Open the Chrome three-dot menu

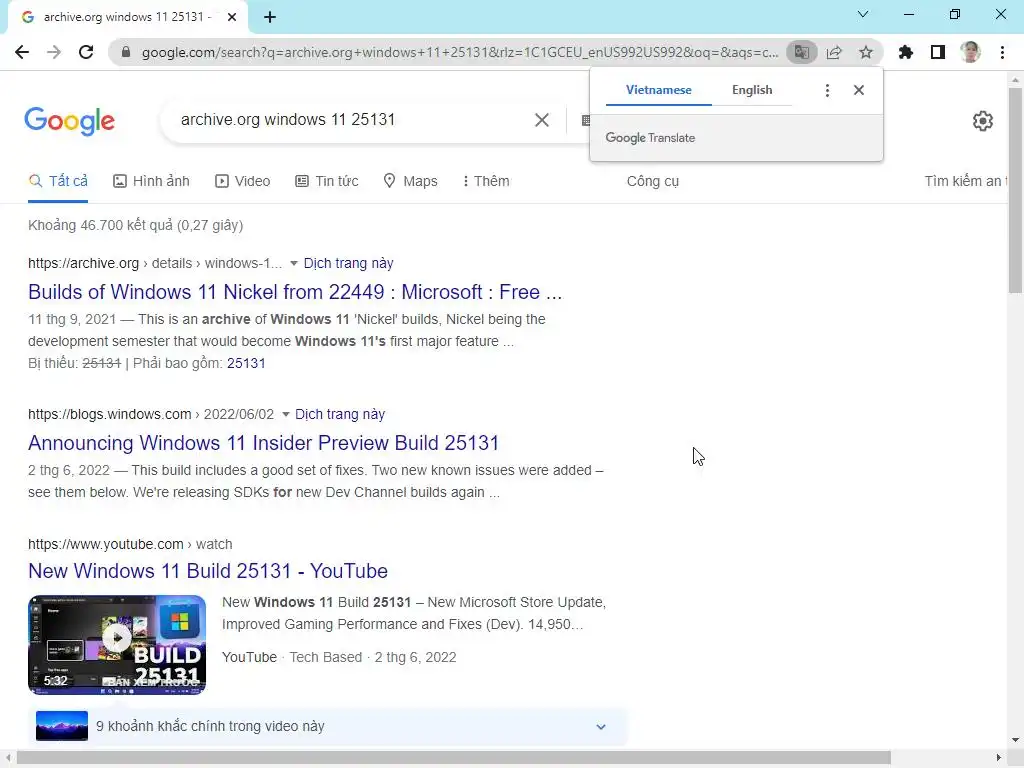click(1002, 52)
